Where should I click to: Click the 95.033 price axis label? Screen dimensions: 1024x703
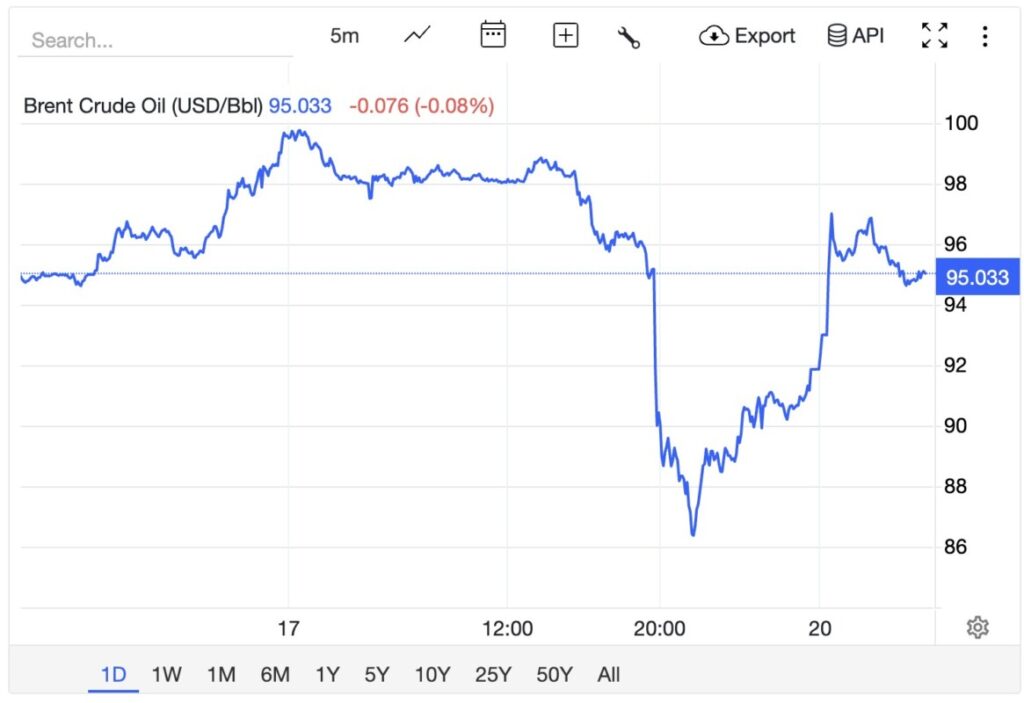click(977, 278)
